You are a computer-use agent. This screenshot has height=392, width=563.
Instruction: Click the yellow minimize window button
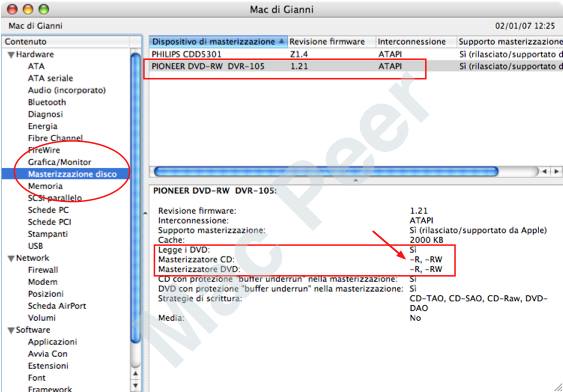(28, 9)
